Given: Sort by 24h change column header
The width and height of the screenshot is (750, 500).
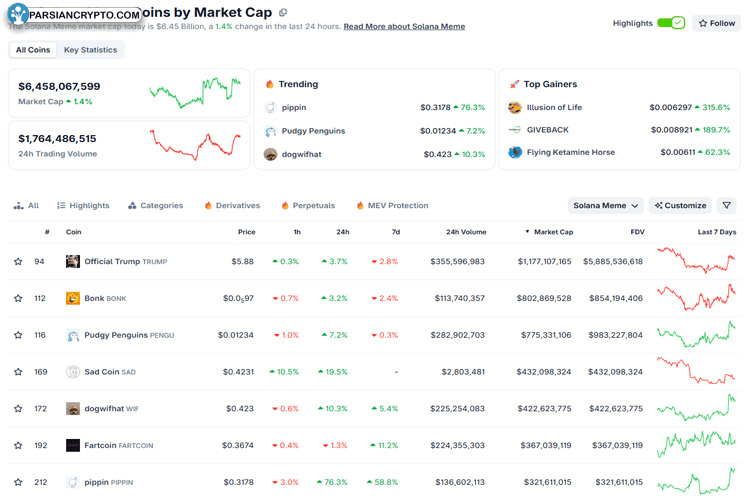Looking at the screenshot, I should 342,232.
